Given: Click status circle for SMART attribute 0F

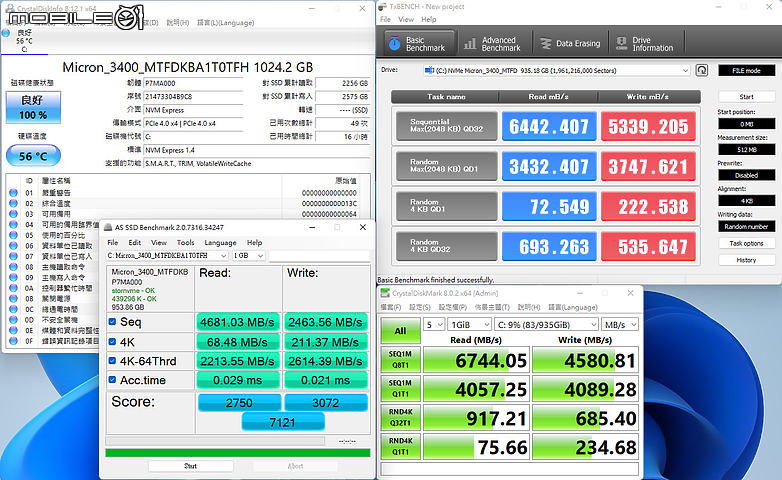Looking at the screenshot, I should (13, 341).
